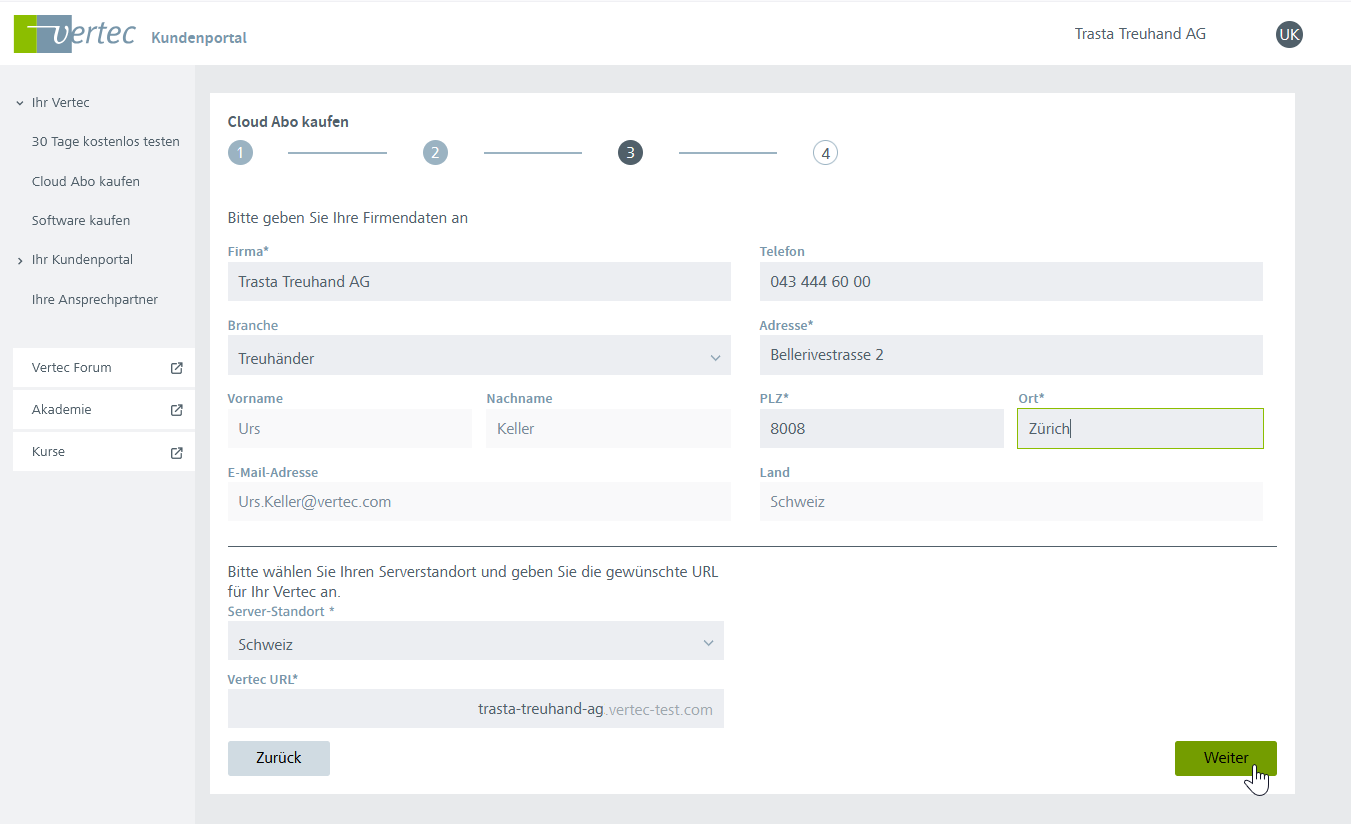The height and width of the screenshot is (824, 1351).
Task: Select step 4 circle in wizard
Action: coord(825,153)
